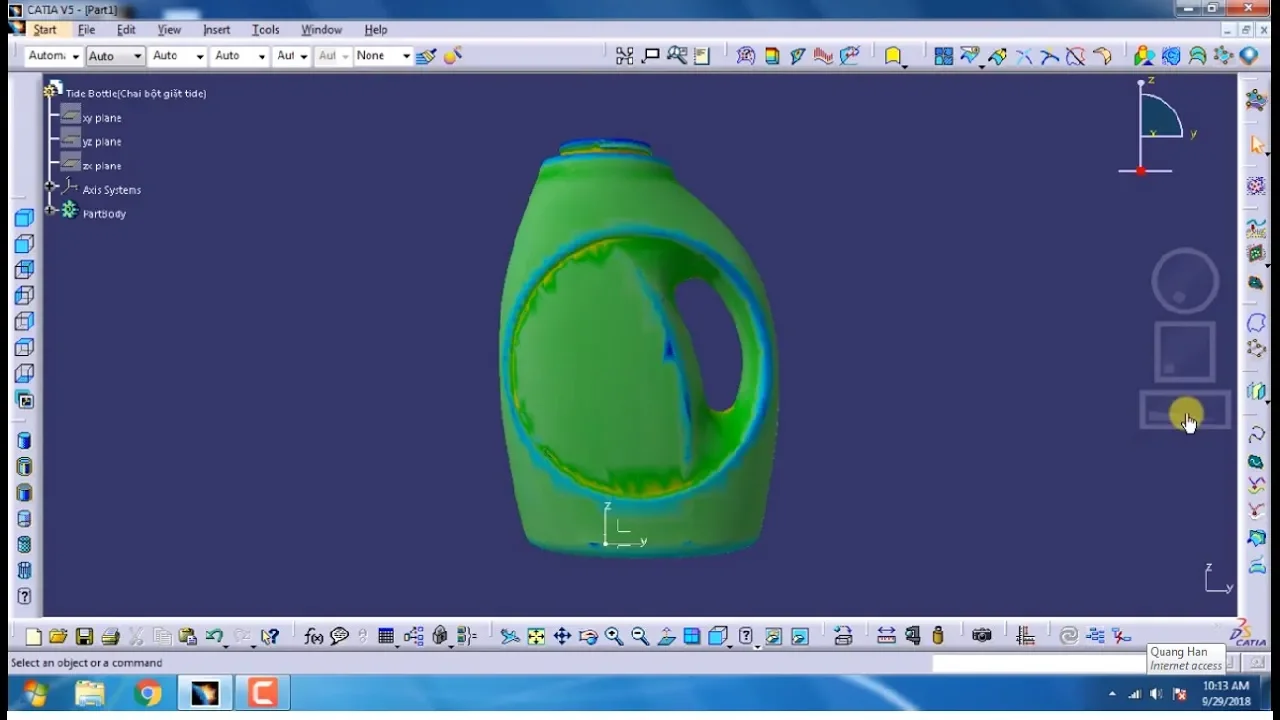Click the Create Multi-View icon
Screen dimensions: 1280x720
692,636
